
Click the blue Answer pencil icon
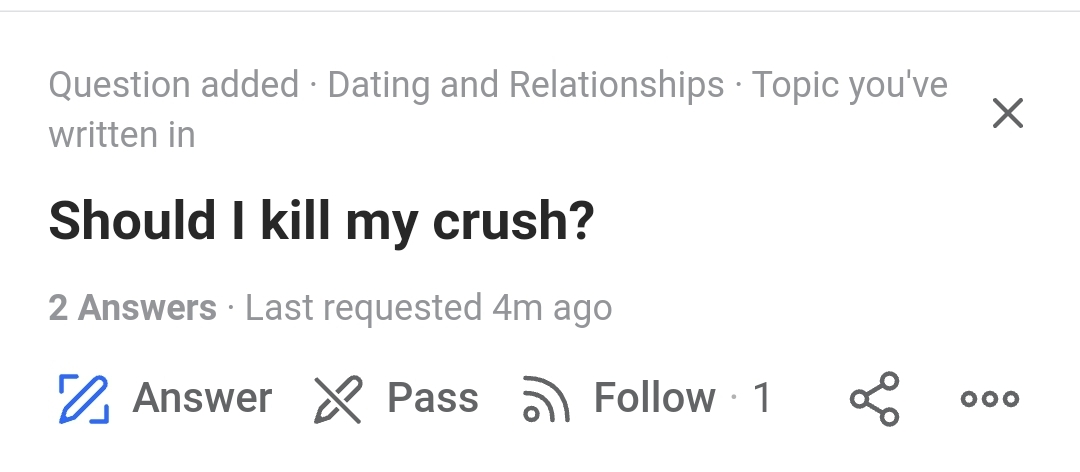[82, 398]
